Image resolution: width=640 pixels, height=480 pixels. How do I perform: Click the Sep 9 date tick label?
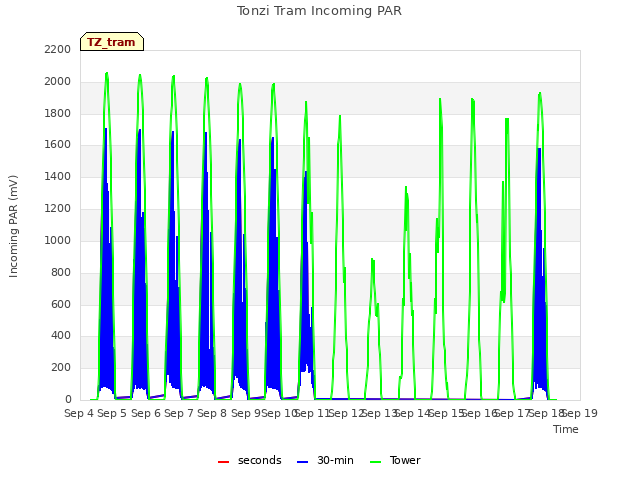pos(245,413)
